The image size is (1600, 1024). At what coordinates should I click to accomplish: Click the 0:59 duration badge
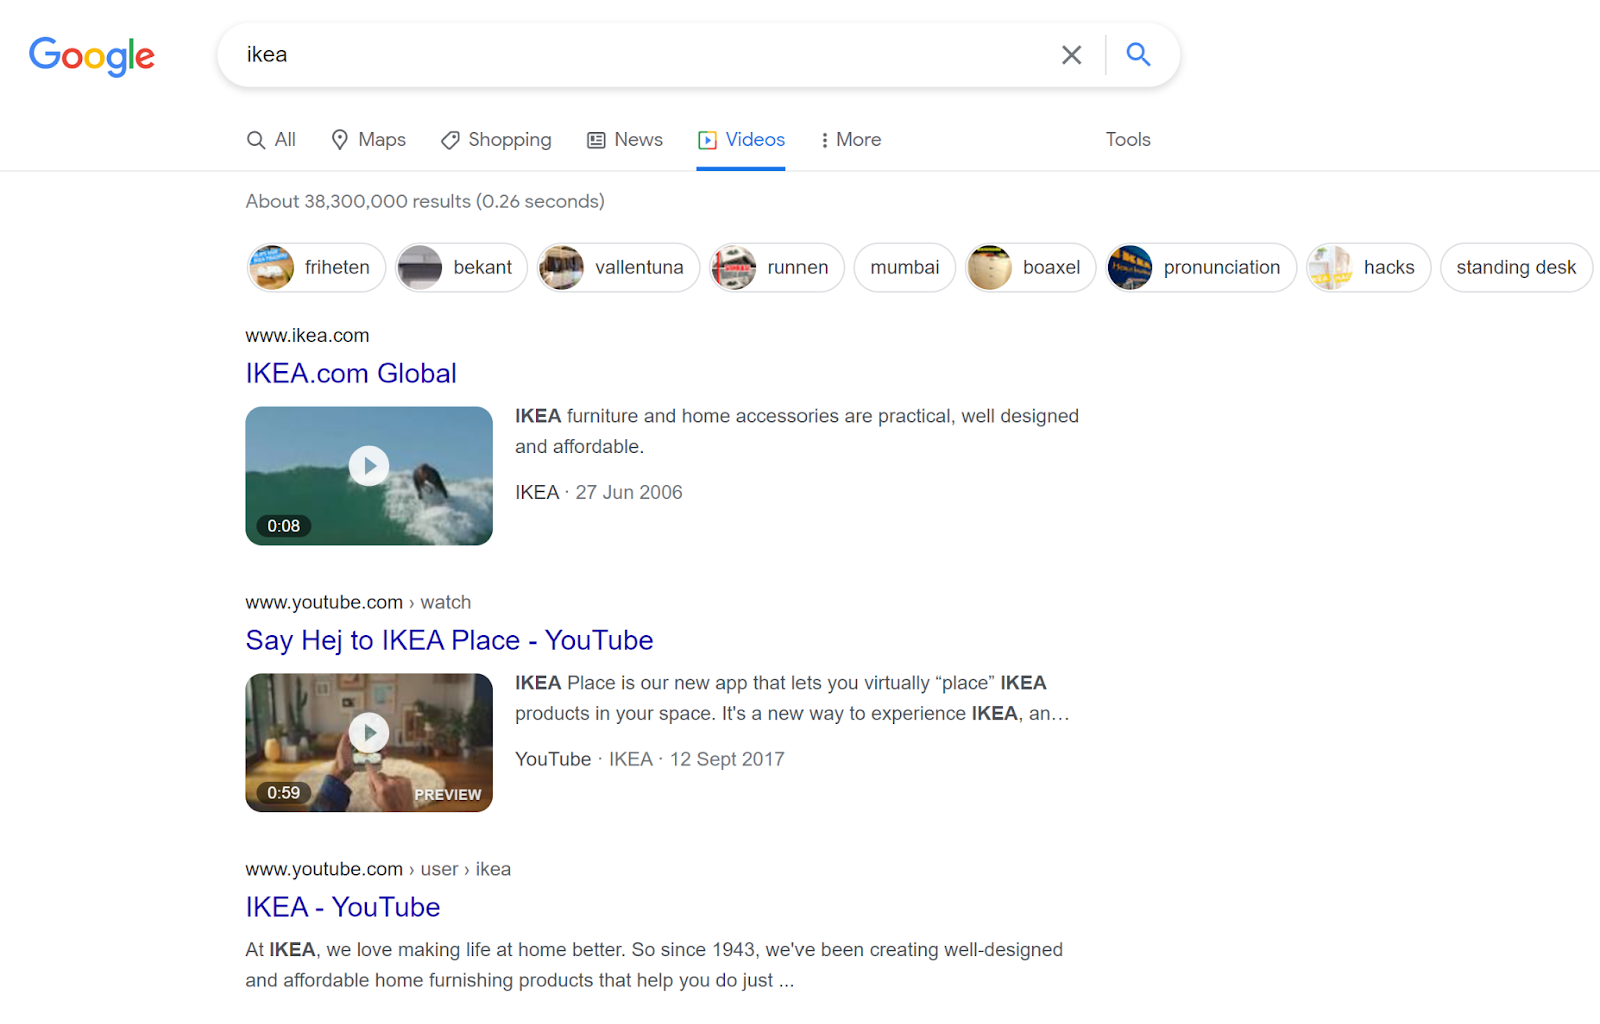[284, 793]
